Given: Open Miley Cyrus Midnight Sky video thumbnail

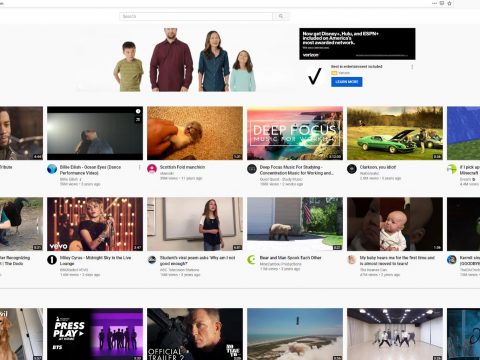Looking at the screenshot, I should (x=95, y=224).
